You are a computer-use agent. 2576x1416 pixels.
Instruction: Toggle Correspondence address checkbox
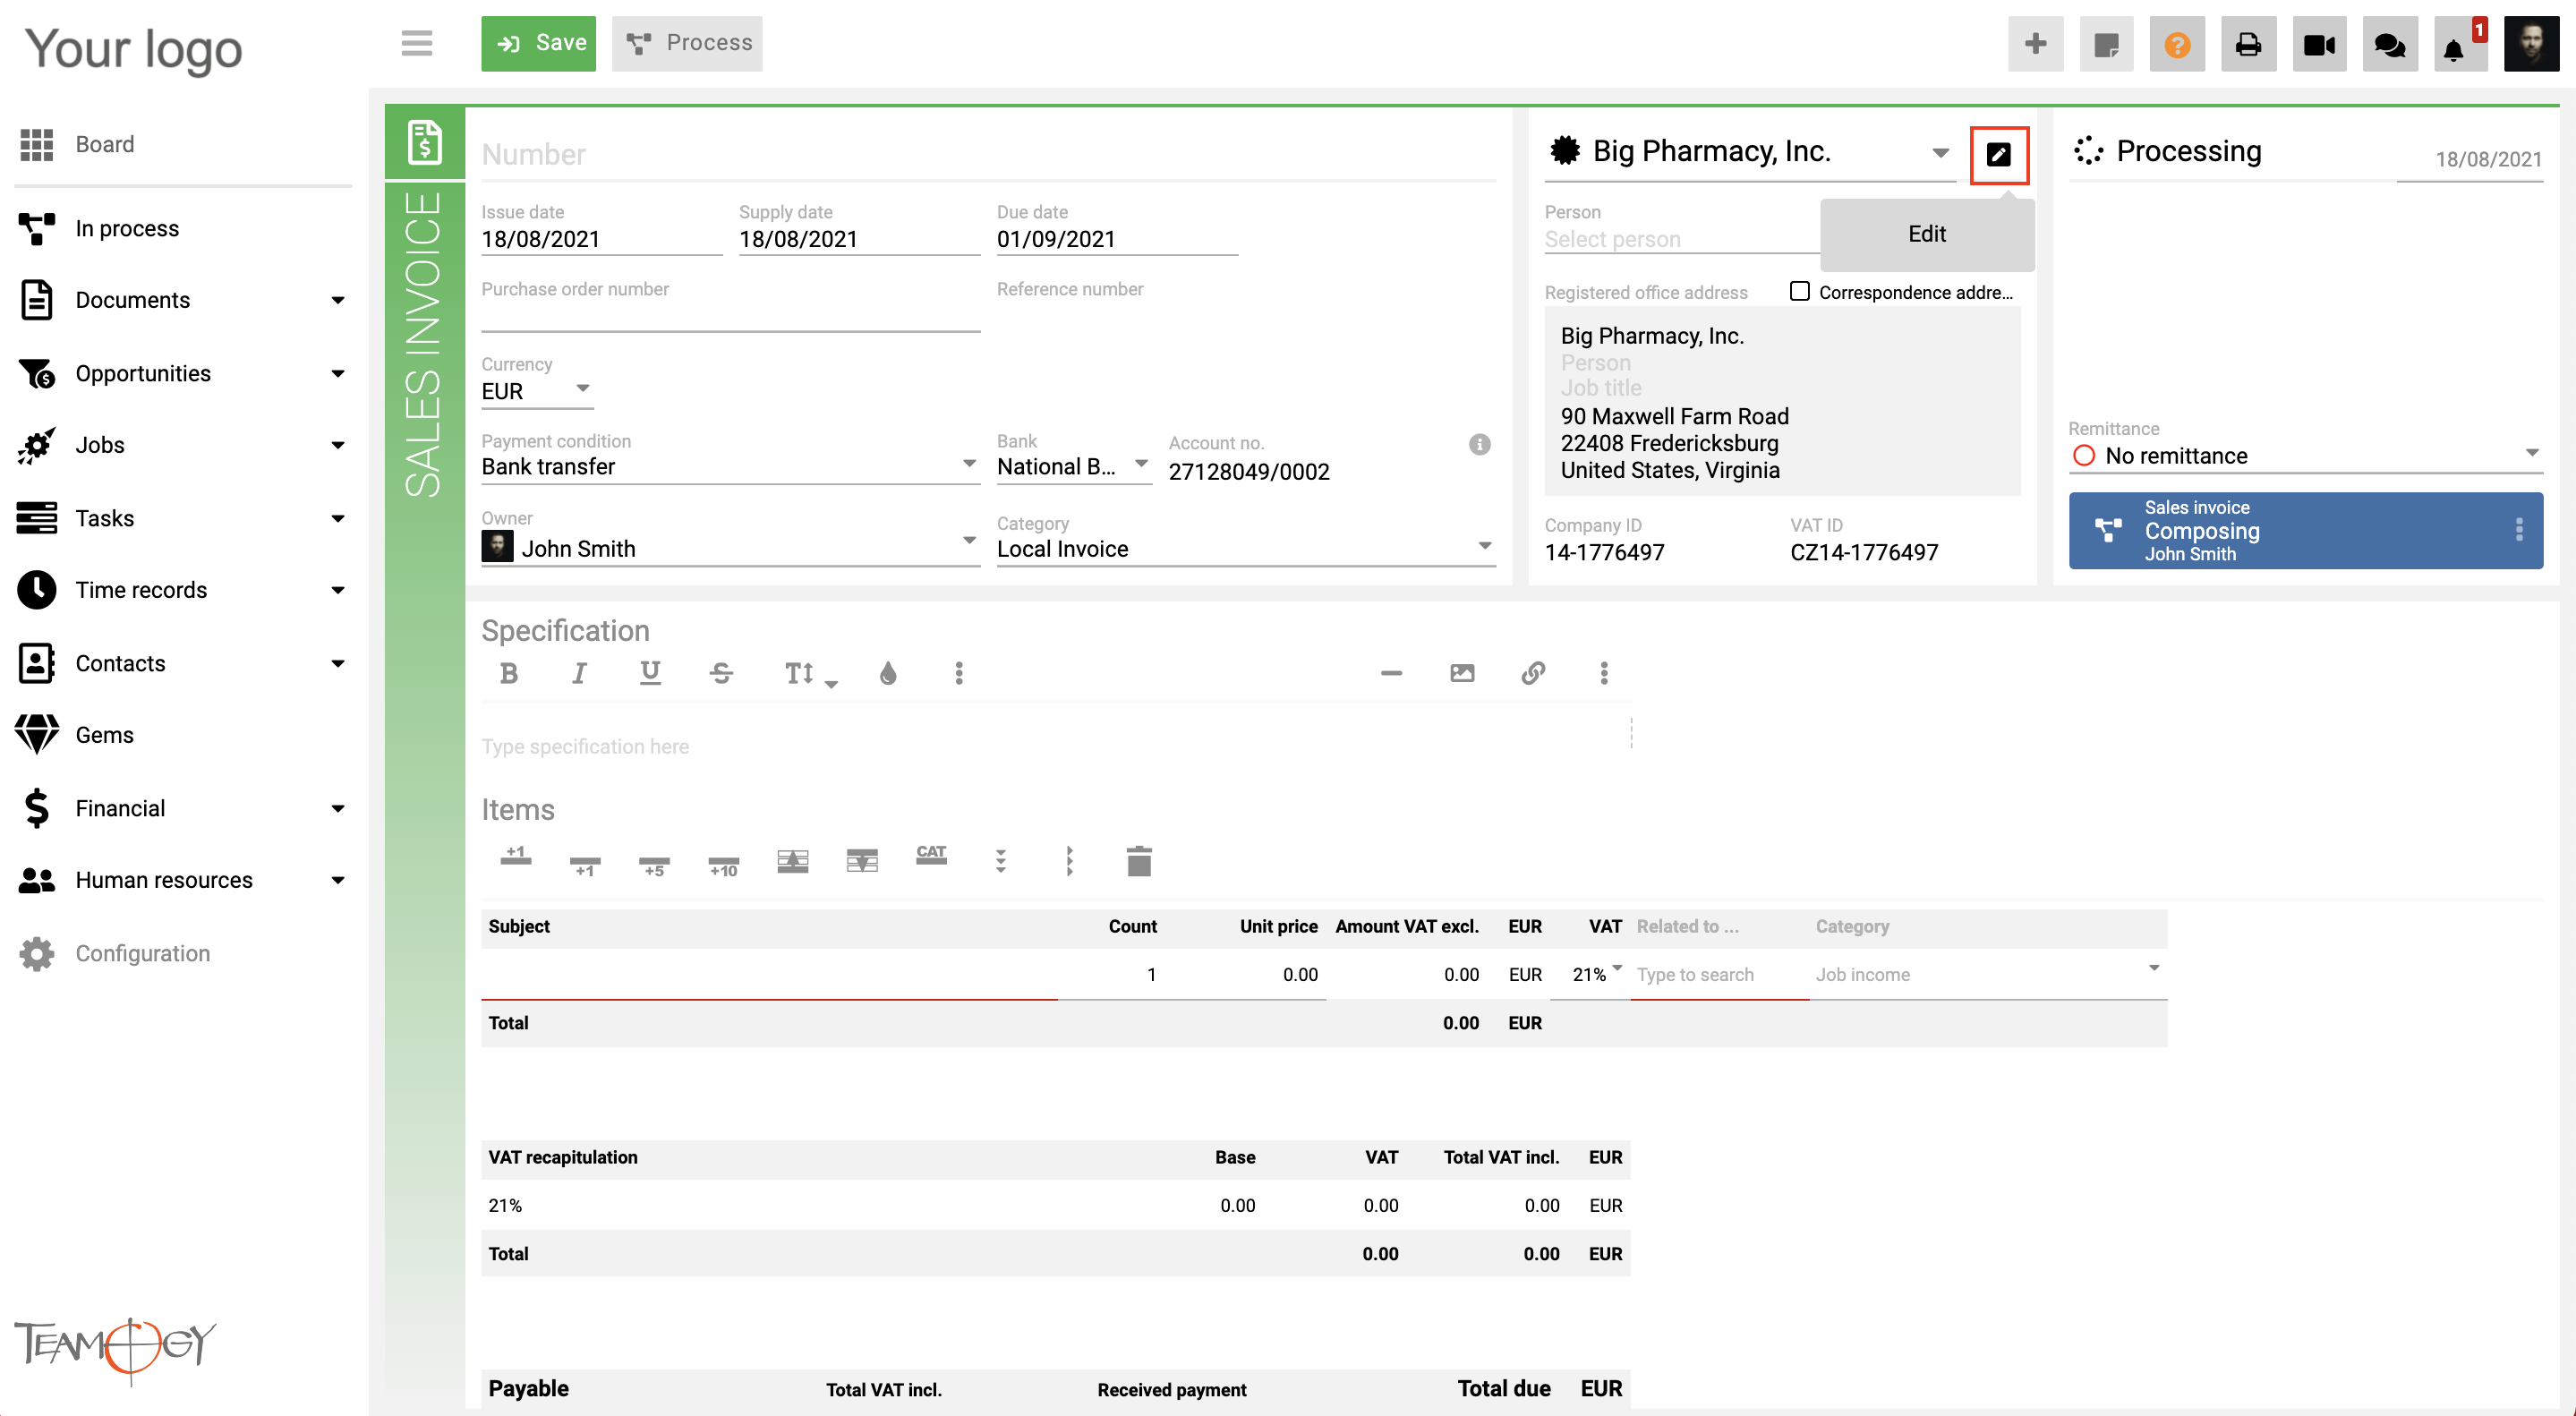[x=1799, y=291]
